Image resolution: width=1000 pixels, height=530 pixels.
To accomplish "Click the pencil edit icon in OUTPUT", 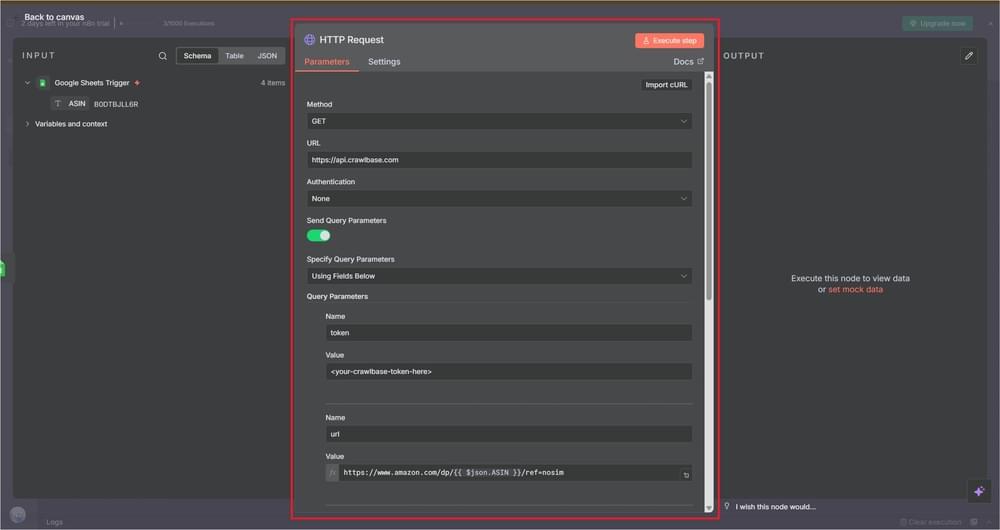I will [x=968, y=56].
